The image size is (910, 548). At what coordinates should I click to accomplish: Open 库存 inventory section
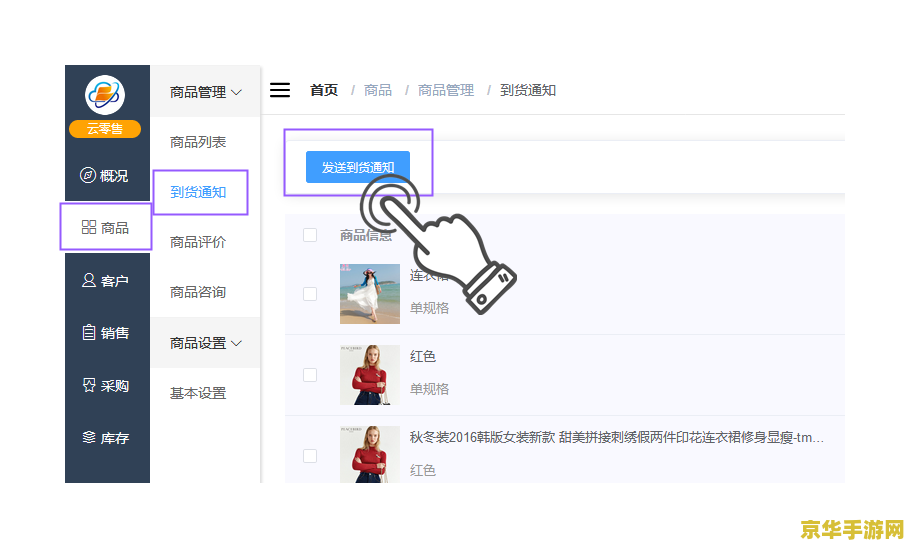click(106, 438)
